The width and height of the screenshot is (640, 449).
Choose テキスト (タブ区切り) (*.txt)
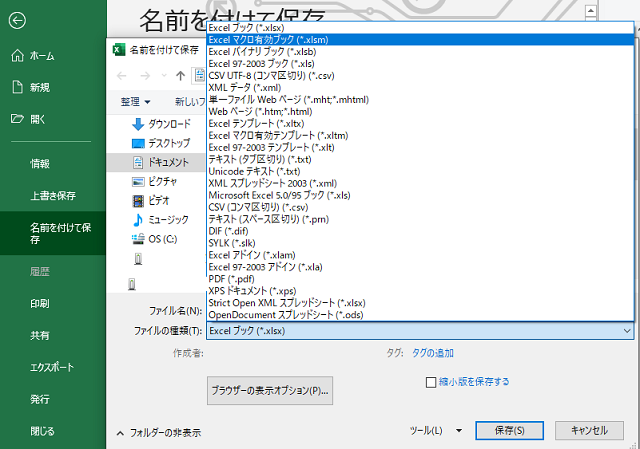pos(420,160)
